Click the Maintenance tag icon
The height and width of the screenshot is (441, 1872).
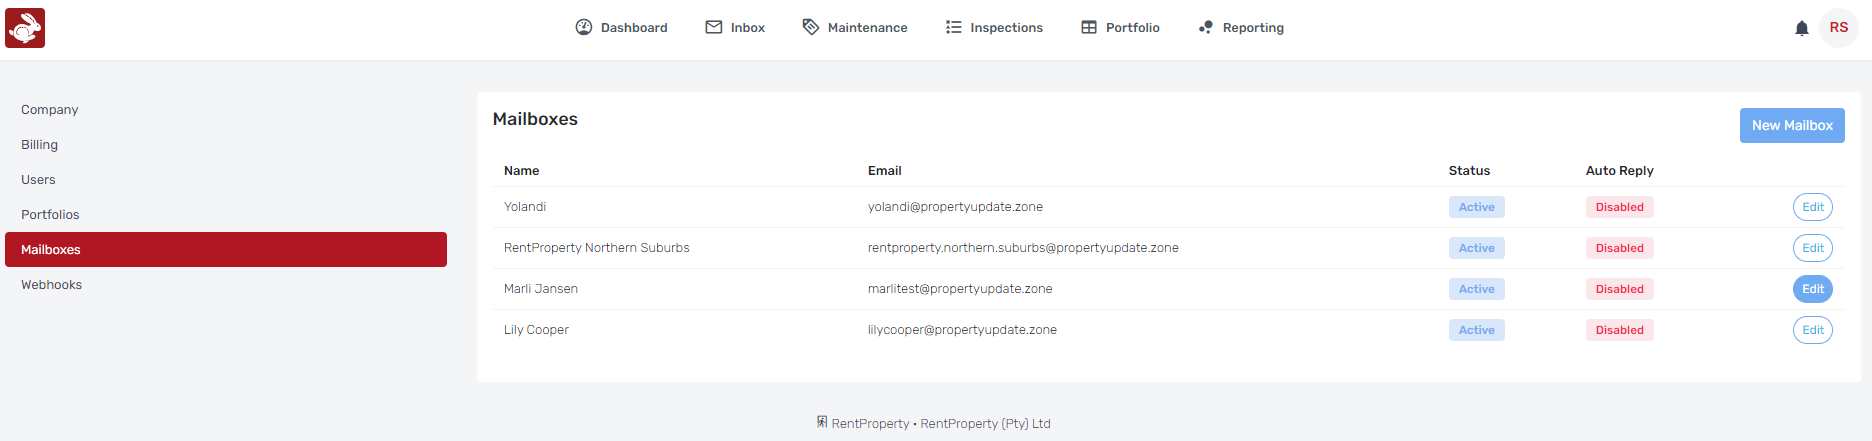coord(811,27)
